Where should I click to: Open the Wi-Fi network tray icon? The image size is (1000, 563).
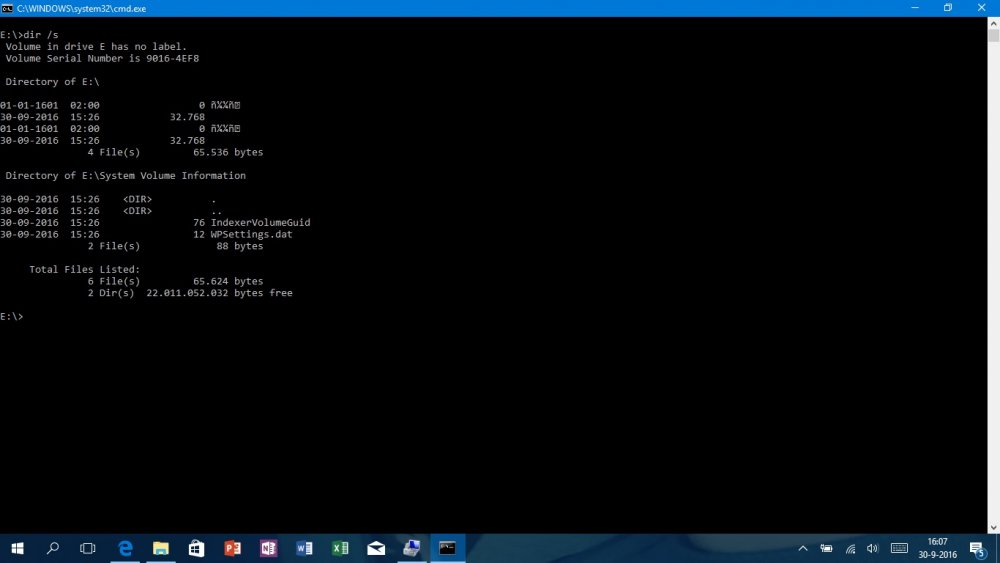click(x=850, y=548)
